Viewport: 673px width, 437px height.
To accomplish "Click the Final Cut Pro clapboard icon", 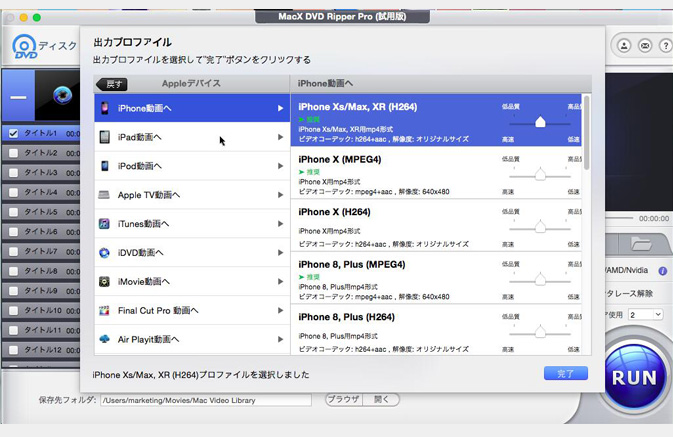I will 104,310.
